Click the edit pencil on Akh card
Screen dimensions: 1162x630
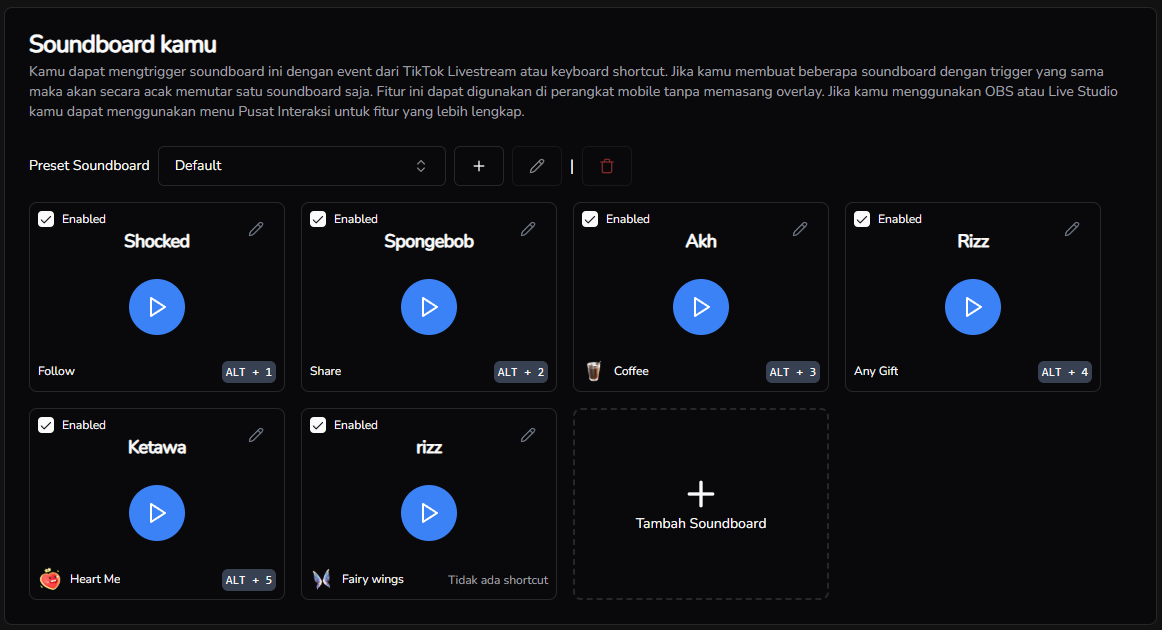(800, 229)
